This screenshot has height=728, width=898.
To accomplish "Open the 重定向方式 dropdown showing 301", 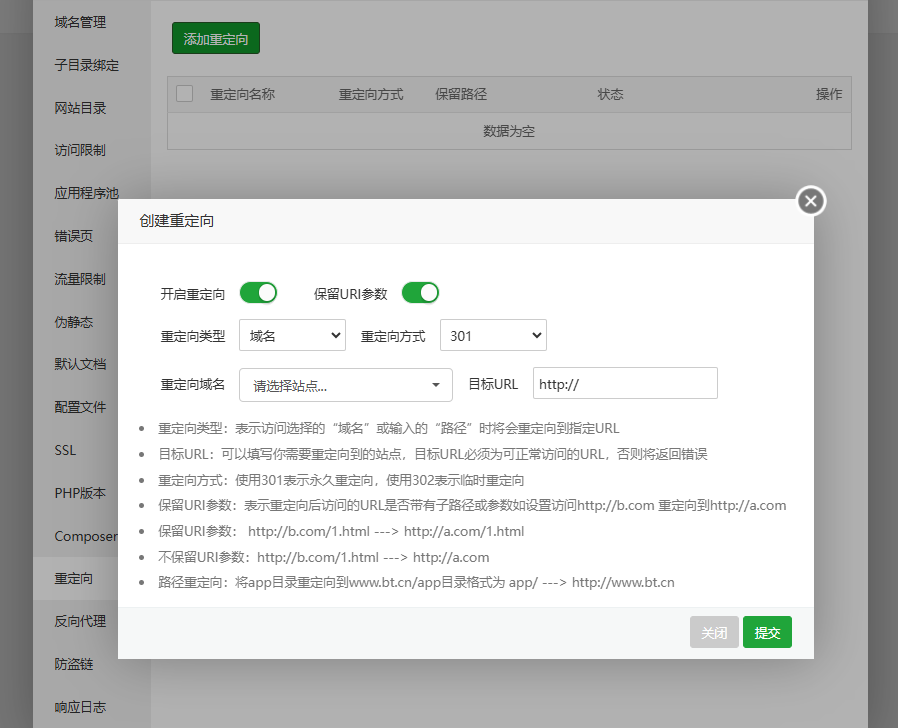I will 493,335.
